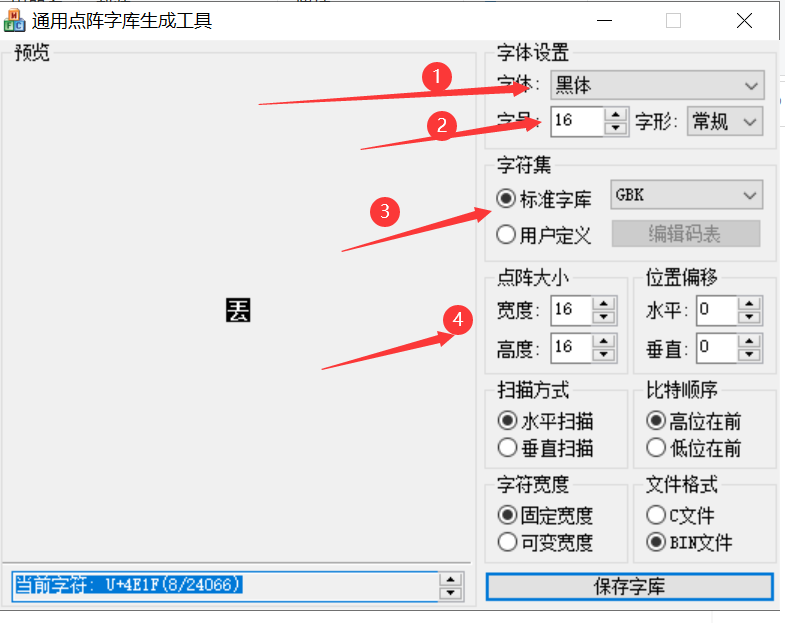
Task: Open the GBK character set dropdown
Action: (x=686, y=195)
